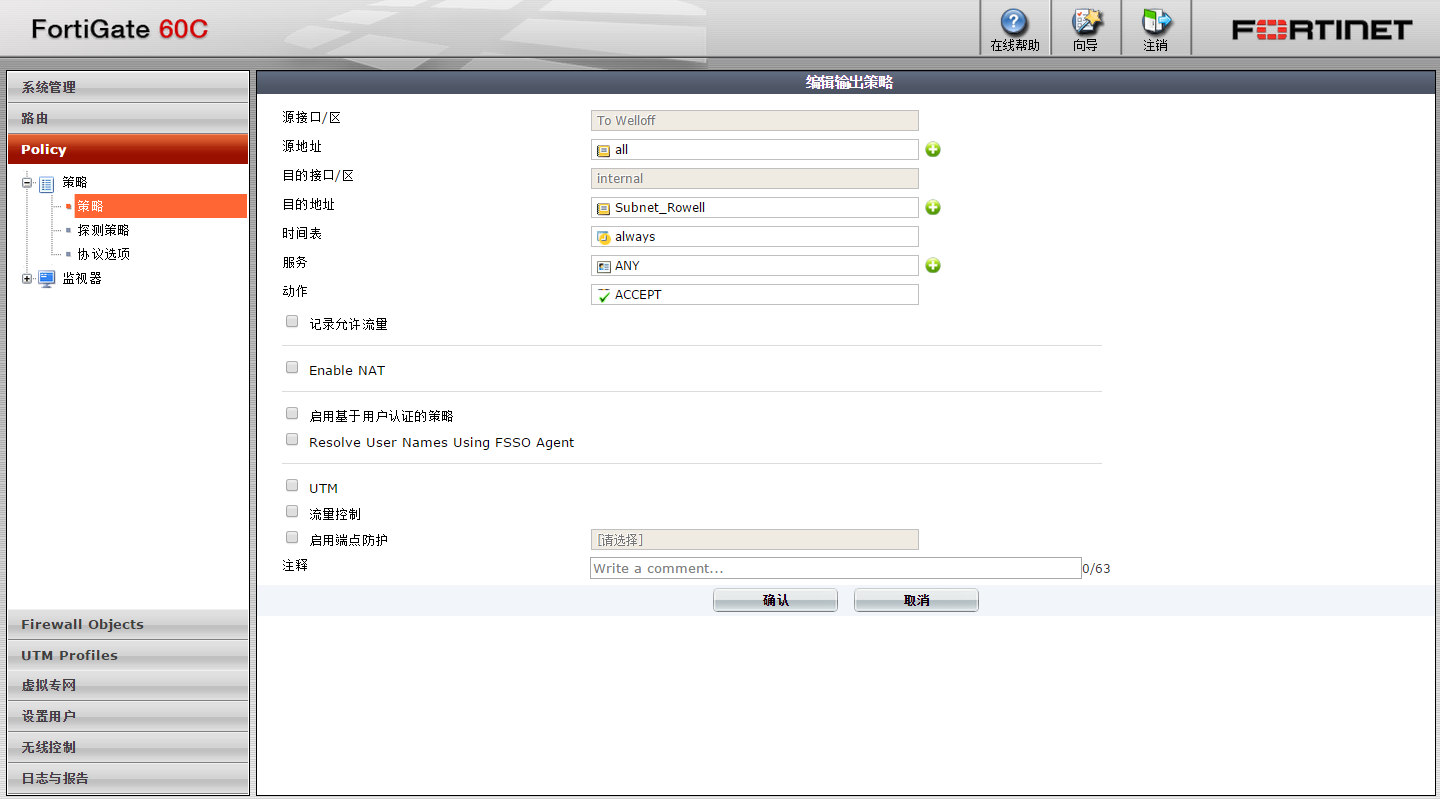1440x799 pixels.
Task: Click the source interface field 'To Welloff'
Action: 755,120
